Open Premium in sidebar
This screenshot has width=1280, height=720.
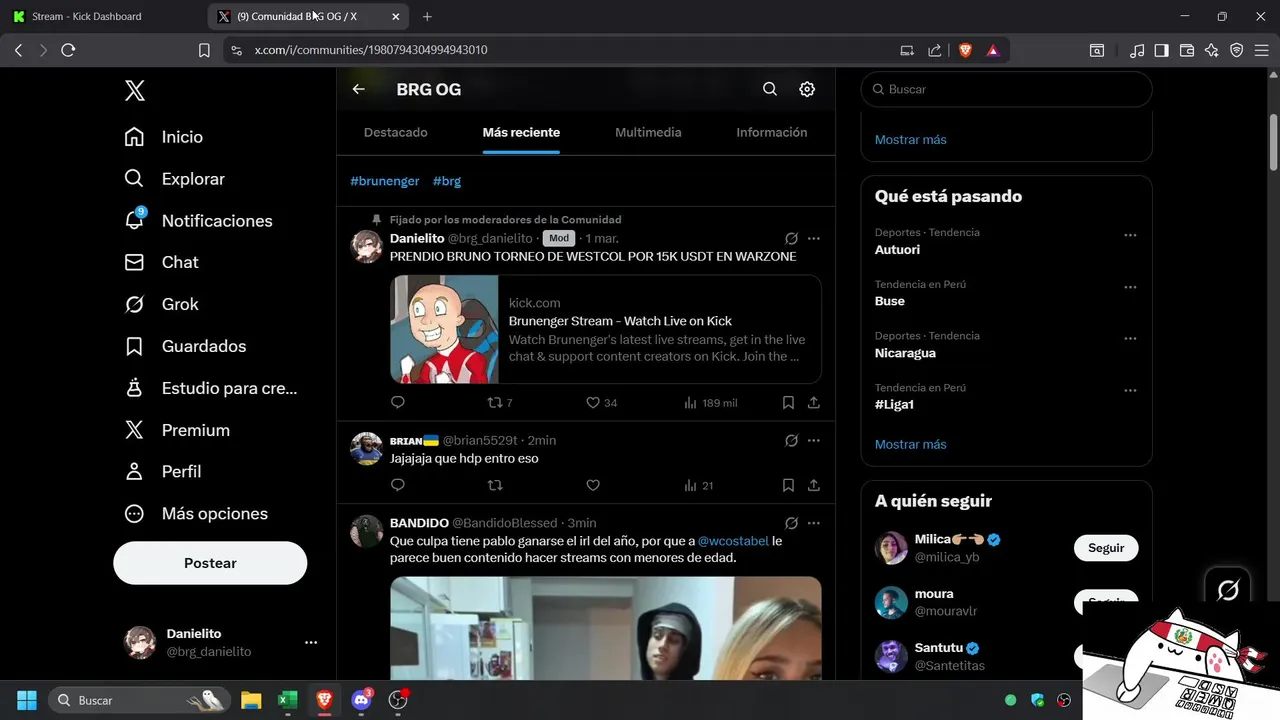click(177, 430)
